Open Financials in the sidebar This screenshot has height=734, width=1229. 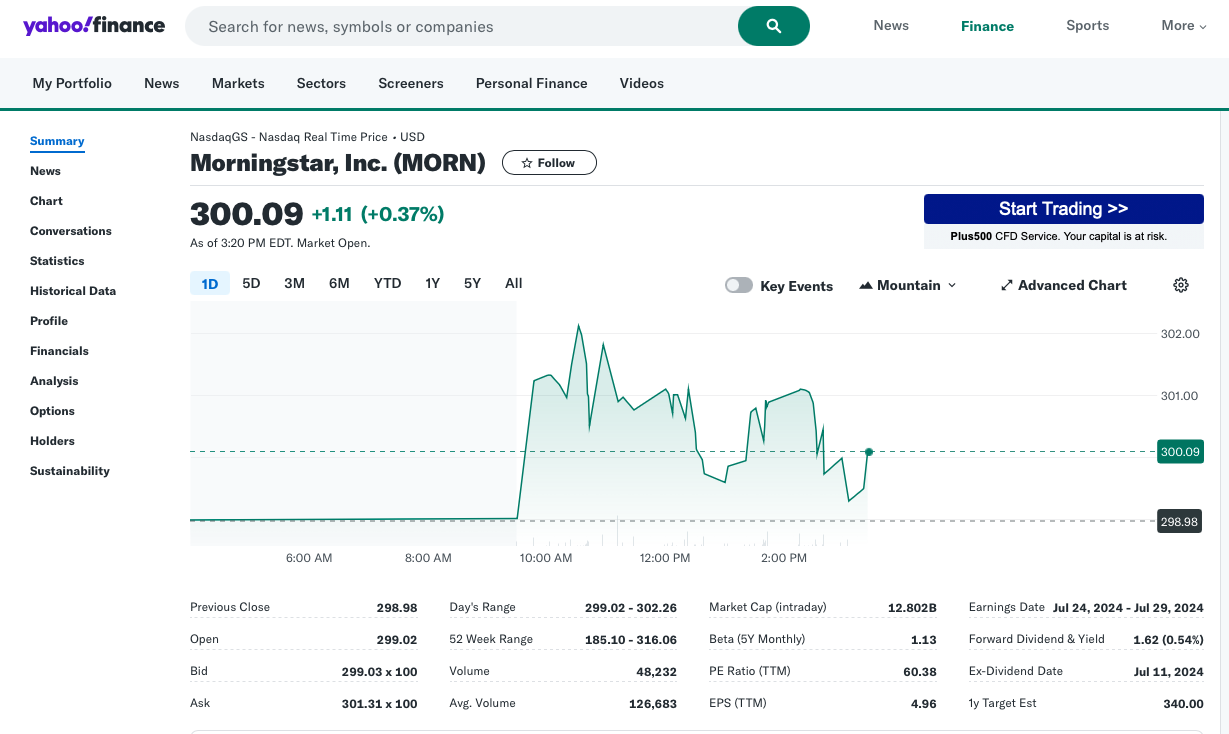(x=59, y=351)
